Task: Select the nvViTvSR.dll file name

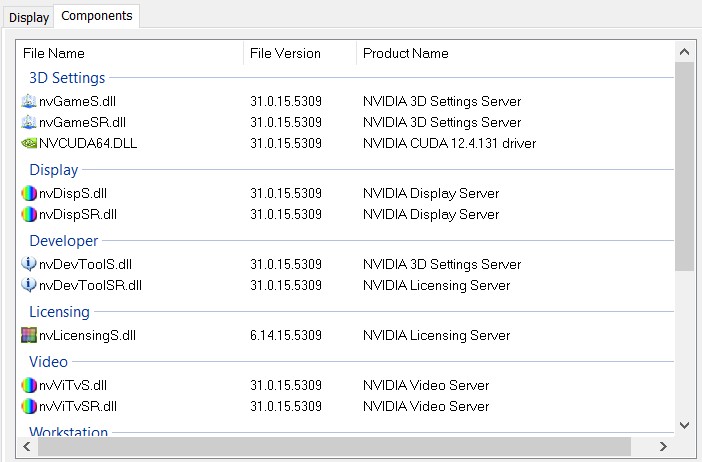Action: point(78,406)
